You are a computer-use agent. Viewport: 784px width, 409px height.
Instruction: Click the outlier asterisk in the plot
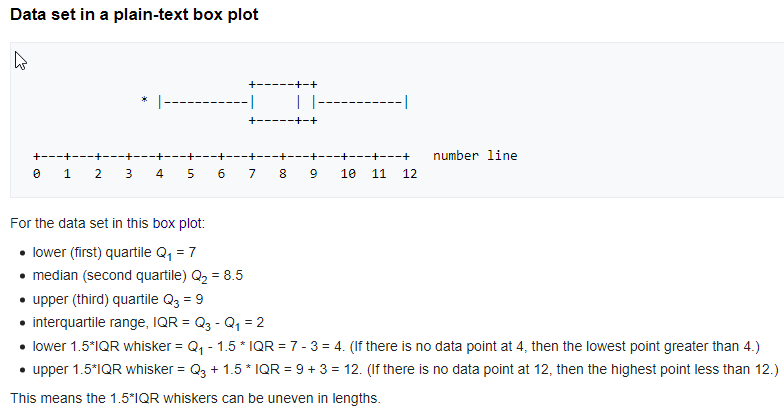[x=145, y=101]
